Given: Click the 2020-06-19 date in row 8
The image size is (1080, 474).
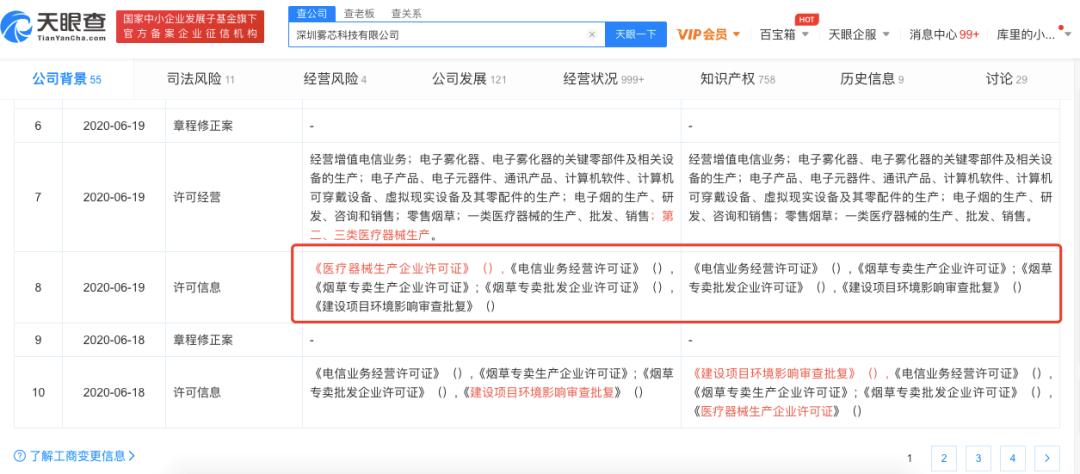Looking at the screenshot, I should point(114,287).
